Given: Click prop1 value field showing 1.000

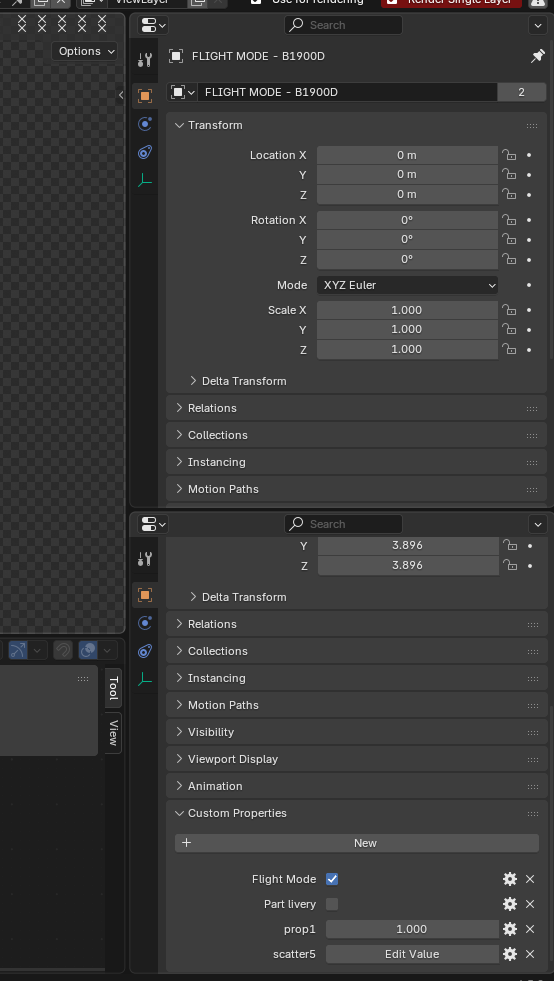Looking at the screenshot, I should pyautogui.click(x=412, y=929).
